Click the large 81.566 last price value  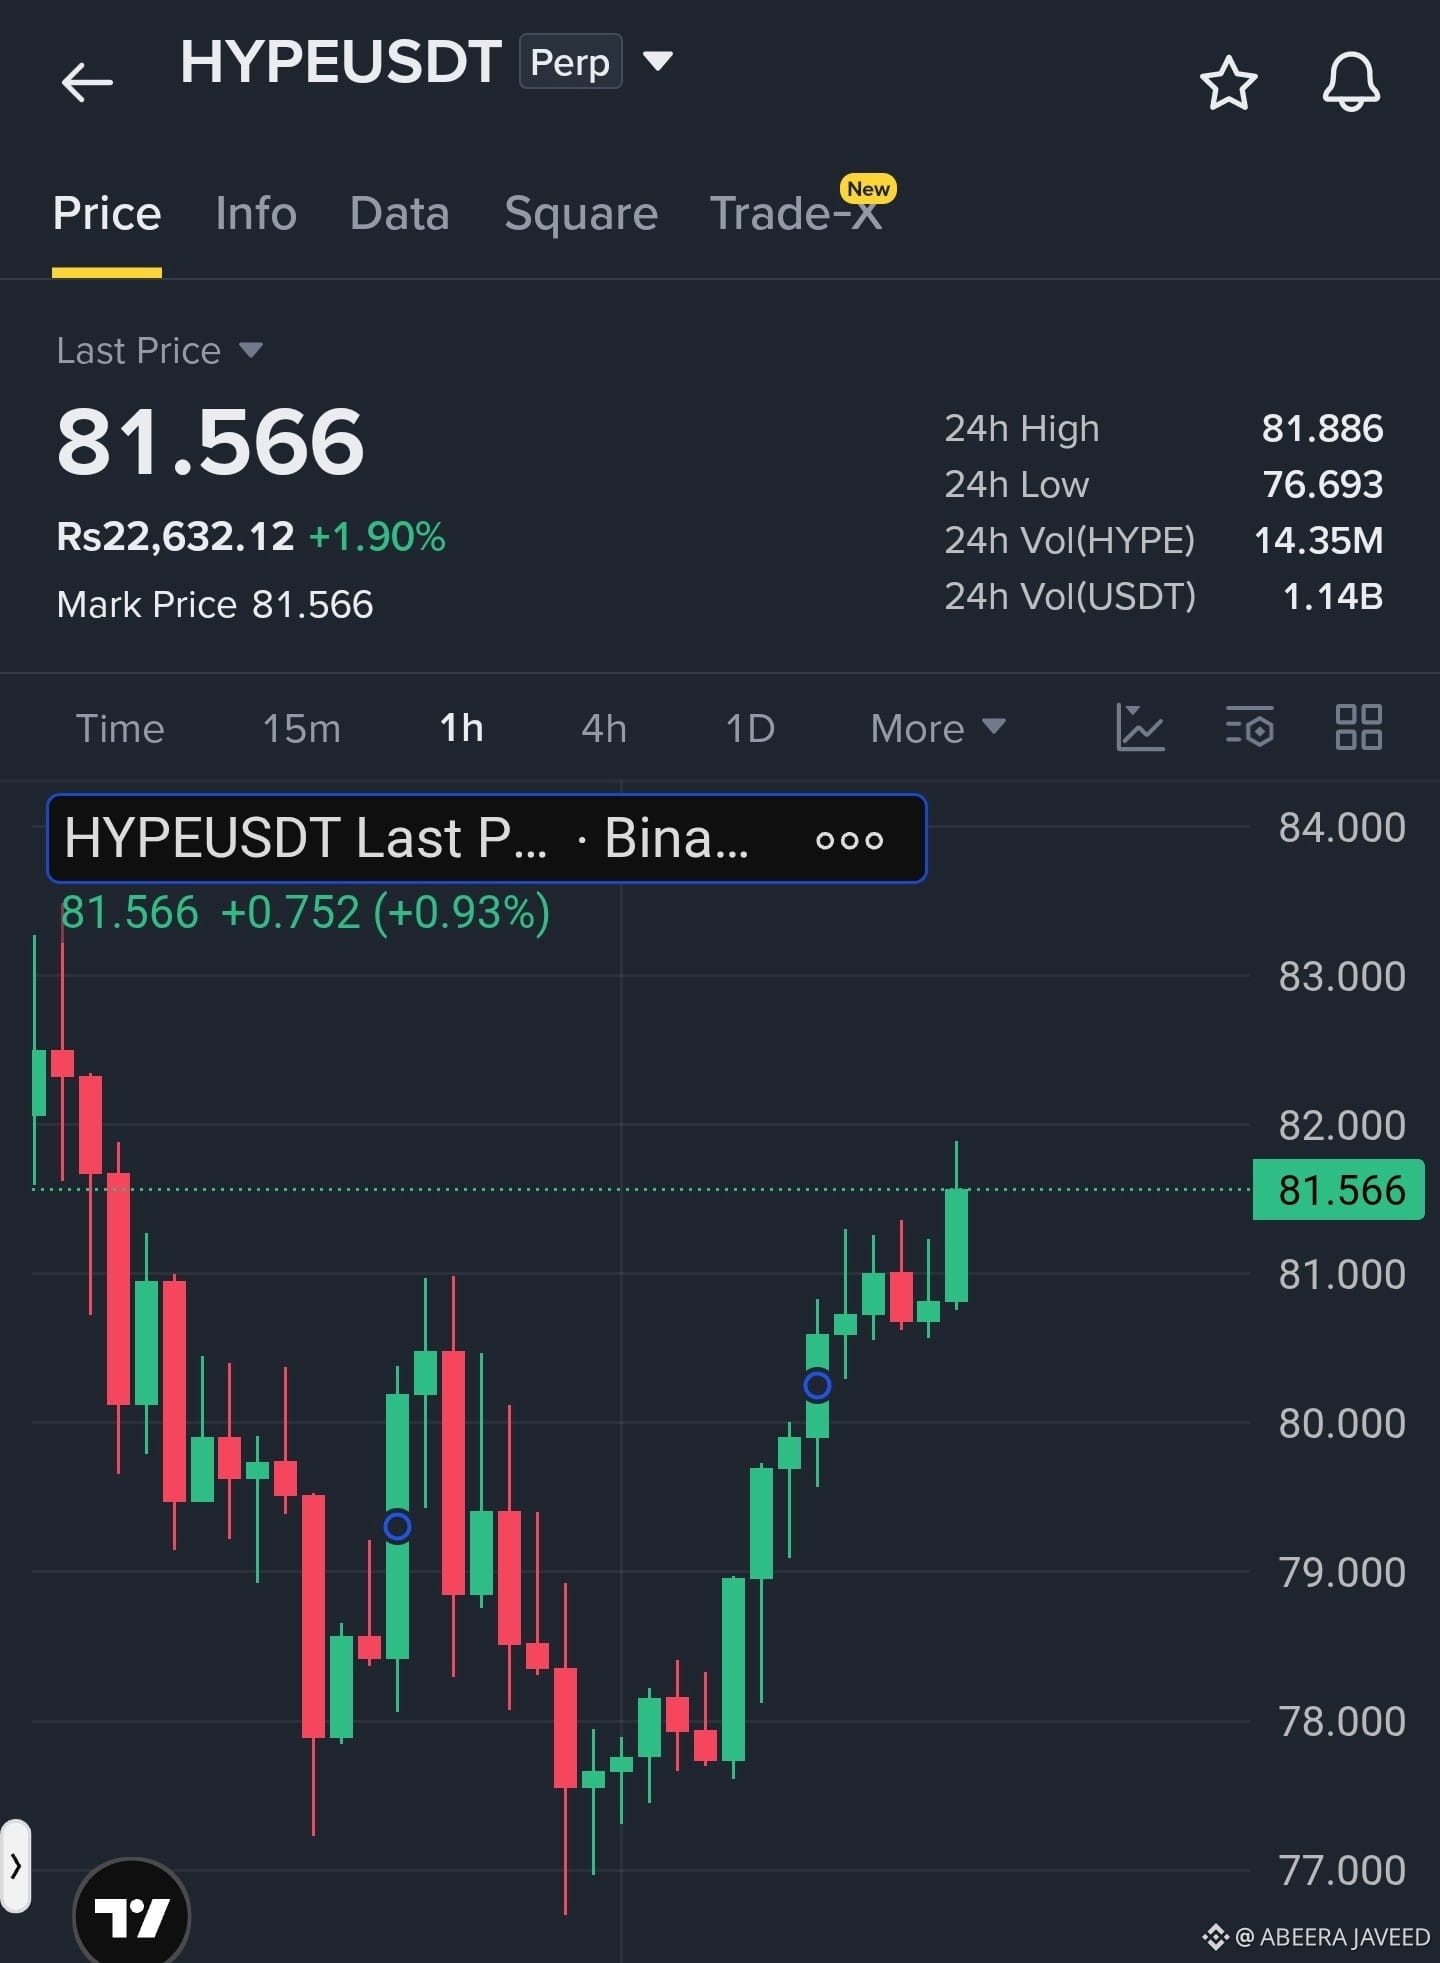[x=210, y=441]
